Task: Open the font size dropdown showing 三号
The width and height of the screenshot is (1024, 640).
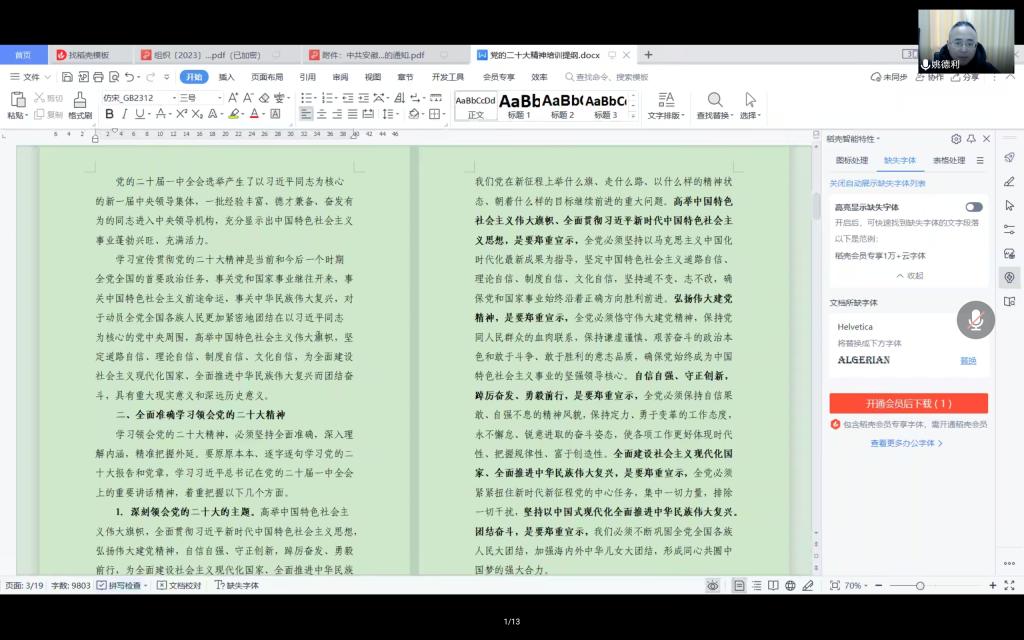Action: [x=200, y=97]
